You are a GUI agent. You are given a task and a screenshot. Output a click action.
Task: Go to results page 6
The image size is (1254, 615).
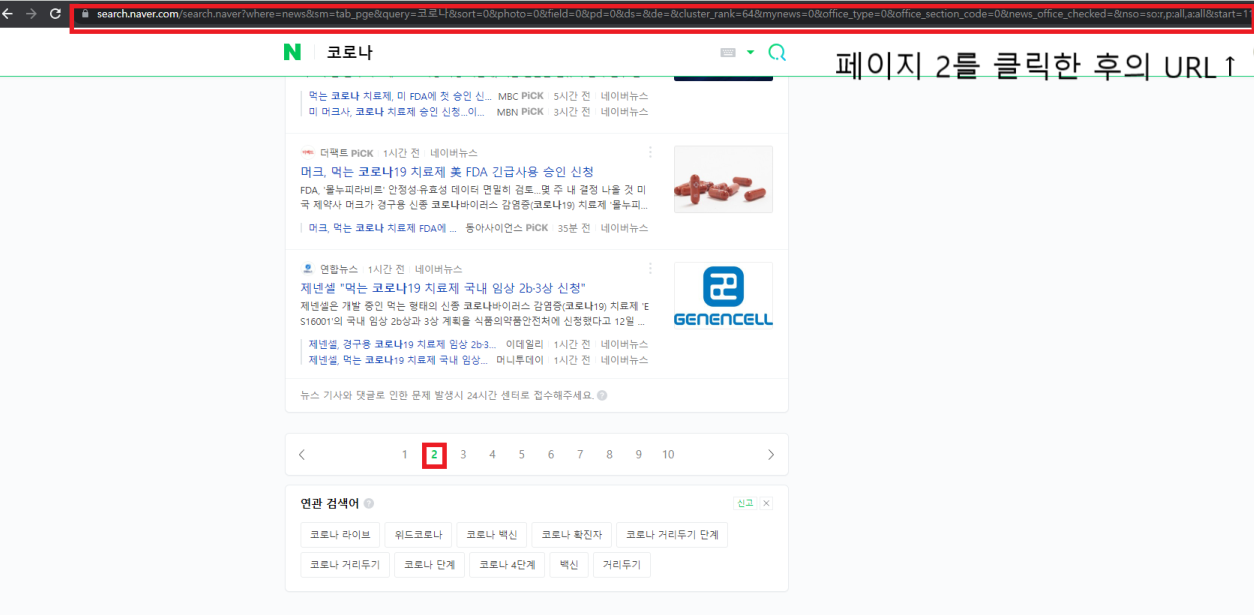pyautogui.click(x=551, y=454)
